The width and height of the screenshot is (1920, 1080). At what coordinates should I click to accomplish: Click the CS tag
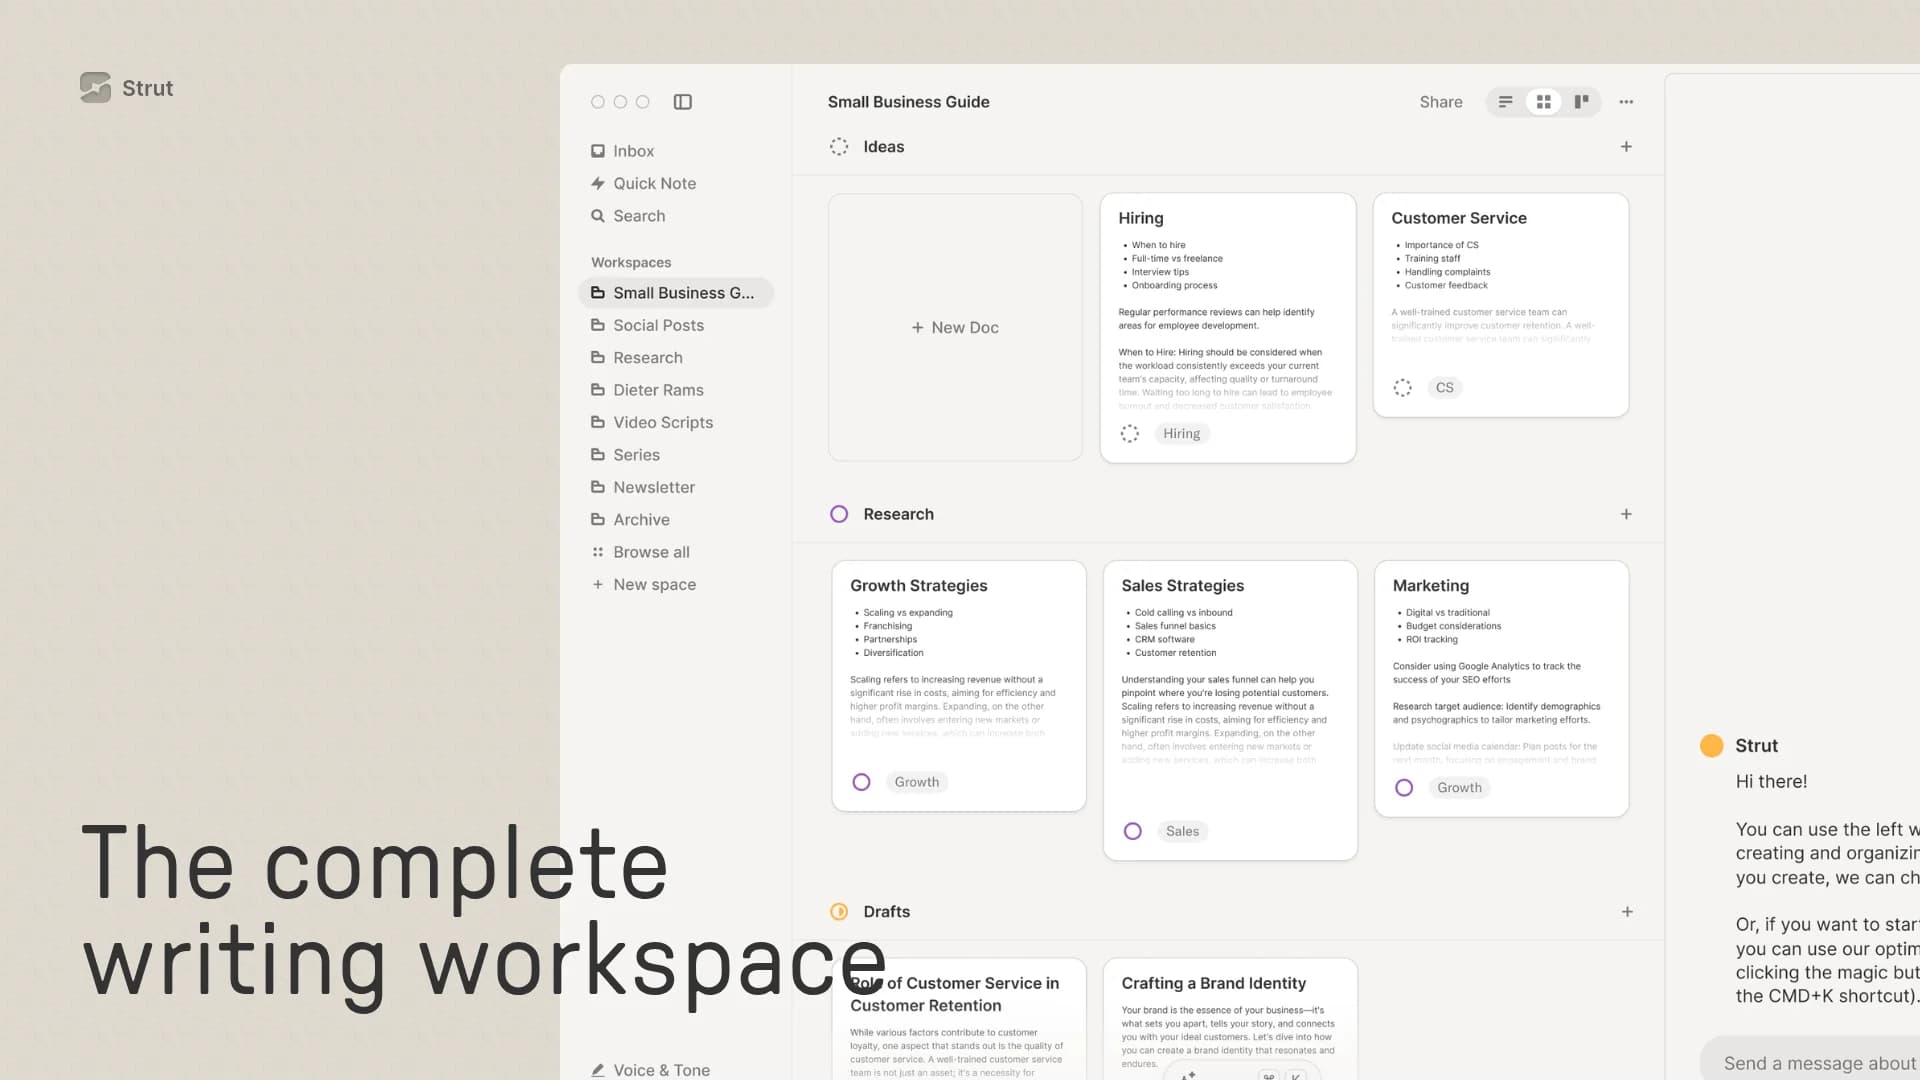1444,388
